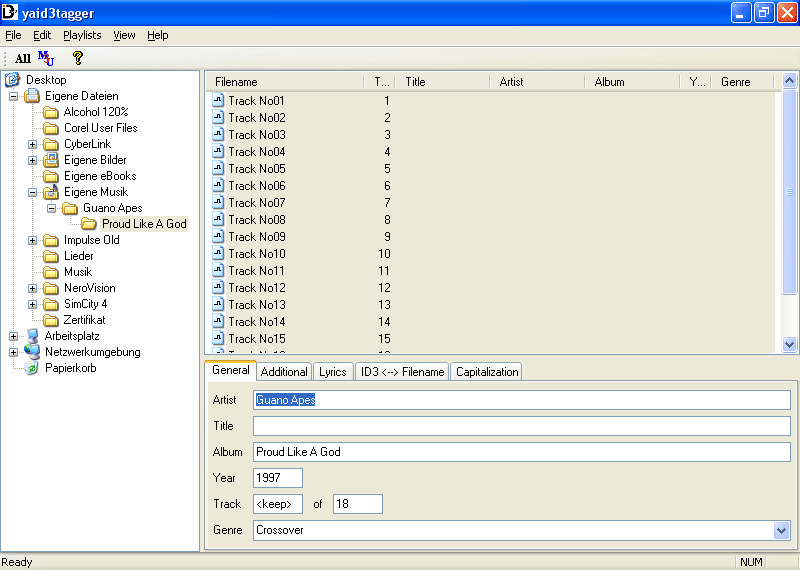Collapse the Guano Apes folder

[51, 208]
